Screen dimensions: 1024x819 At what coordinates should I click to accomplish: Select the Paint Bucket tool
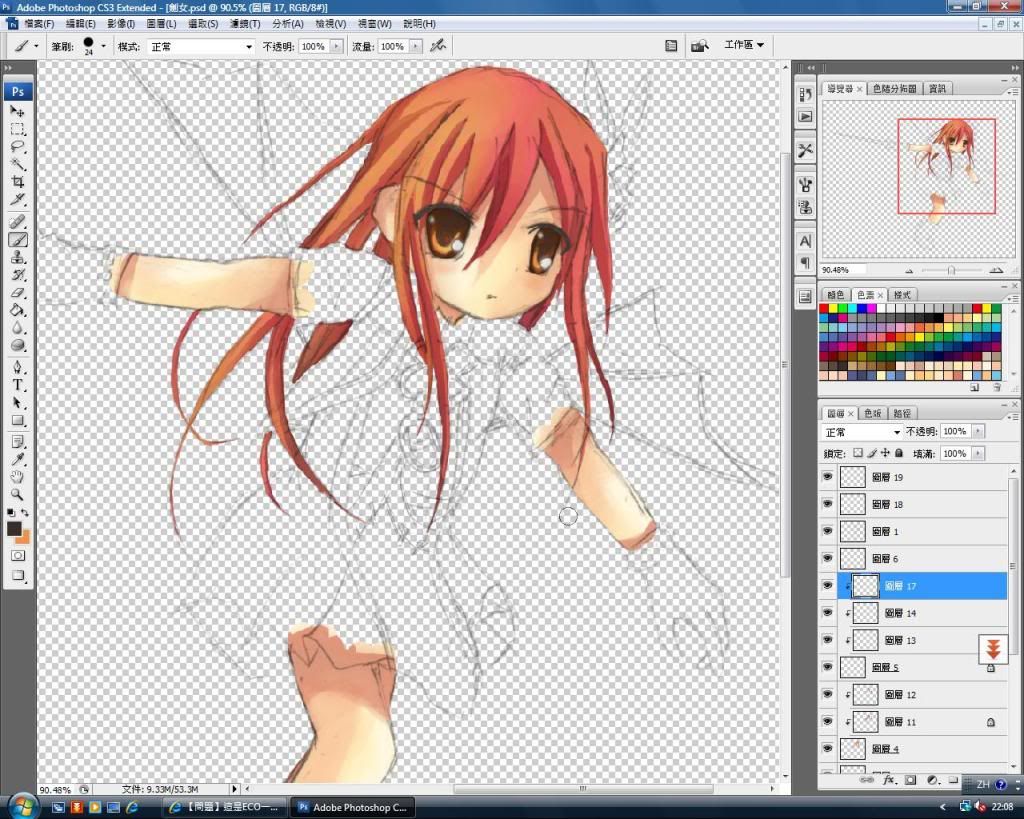tap(18, 310)
